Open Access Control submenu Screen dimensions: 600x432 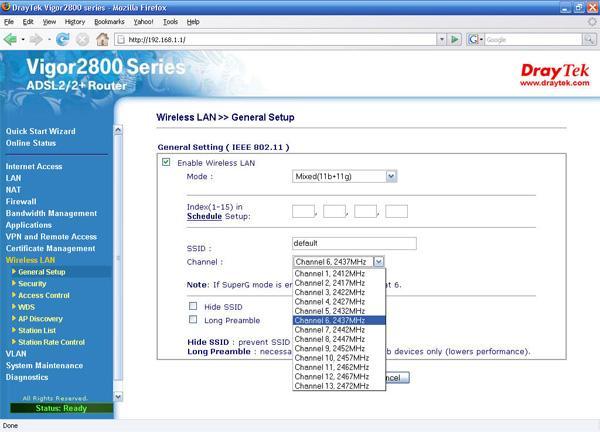coord(44,295)
